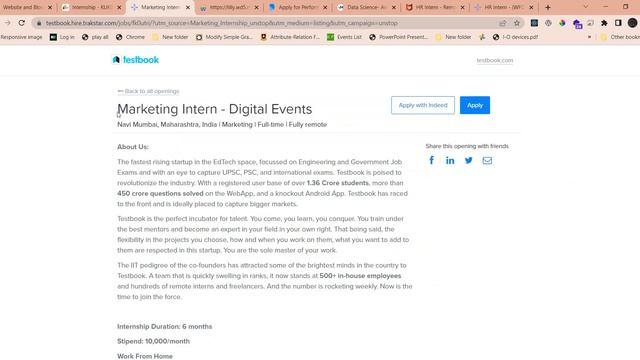Image resolution: width=640 pixels, height=360 pixels.
Task: Click Internship Duration: 6 months text
Action: click(x=164, y=327)
